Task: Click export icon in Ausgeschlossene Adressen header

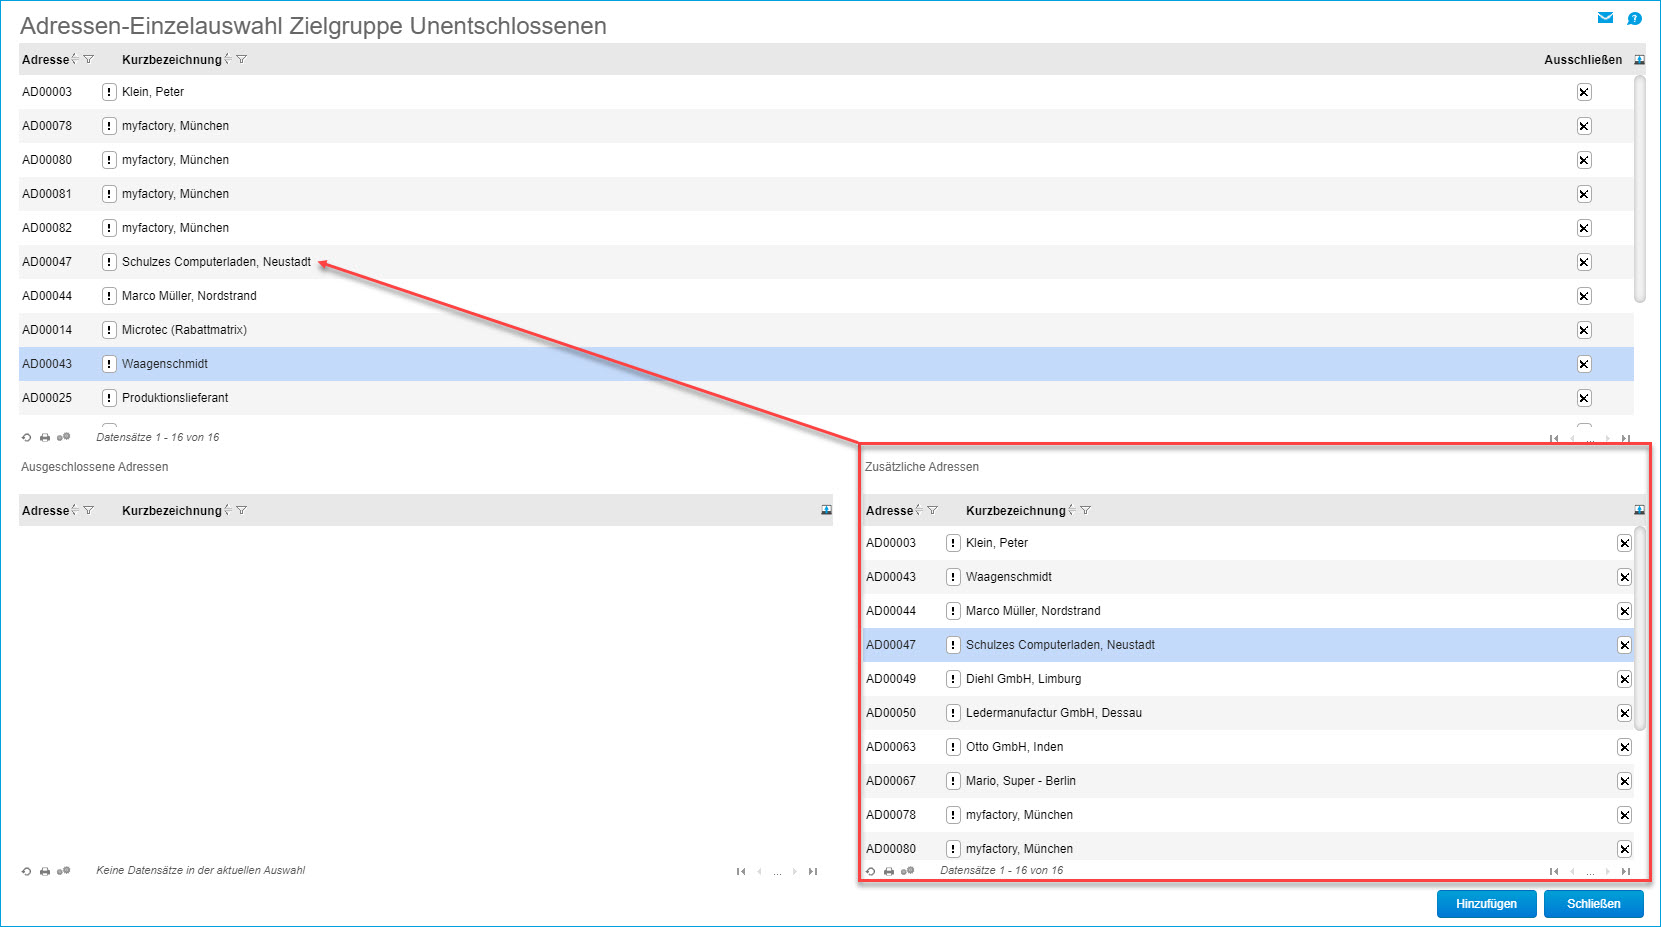Action: click(x=826, y=510)
